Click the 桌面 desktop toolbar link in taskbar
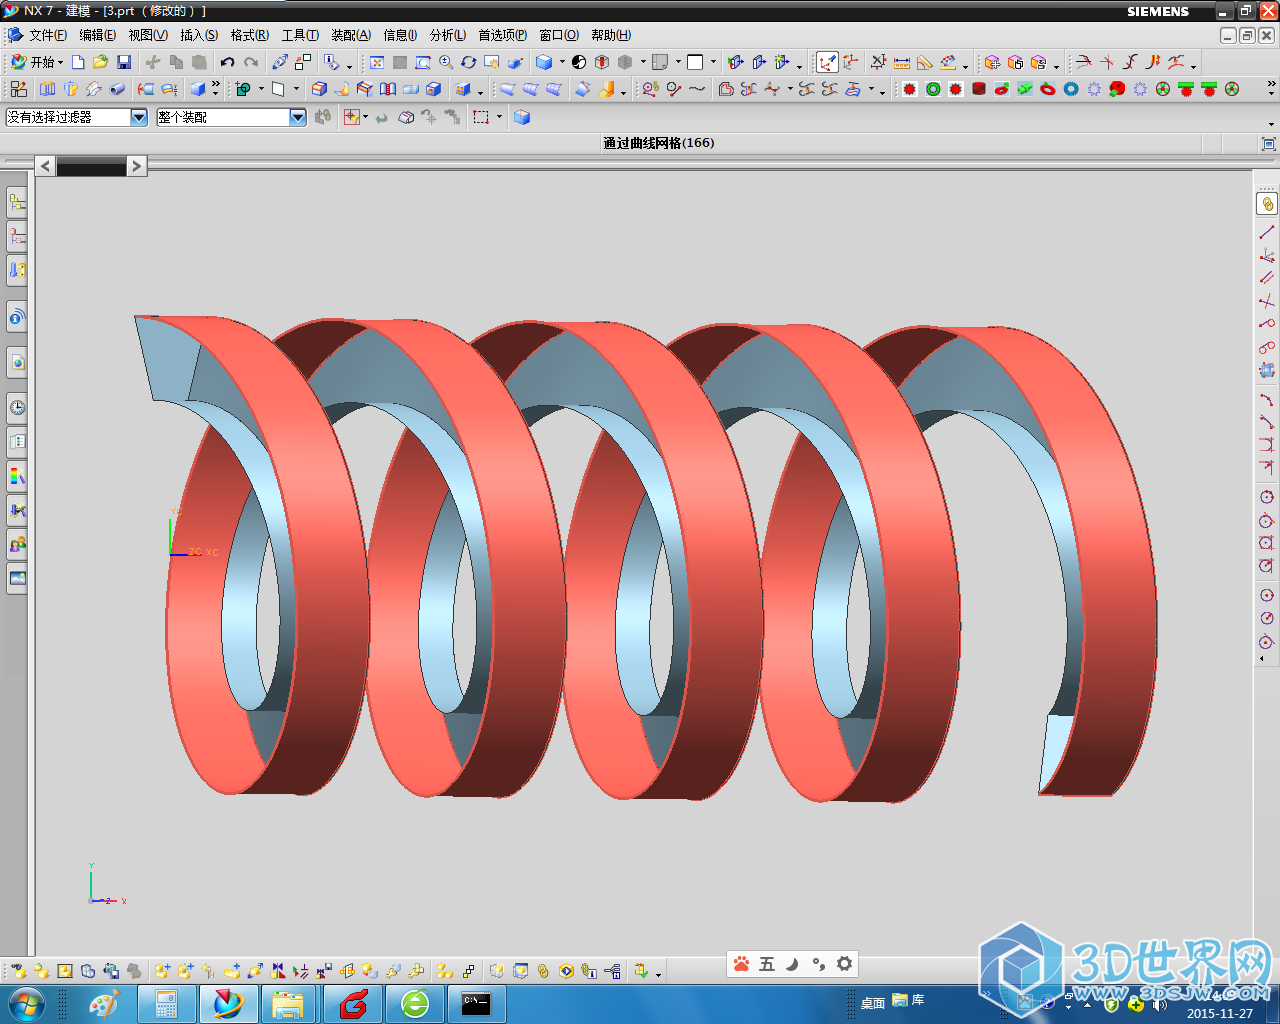 873,1003
